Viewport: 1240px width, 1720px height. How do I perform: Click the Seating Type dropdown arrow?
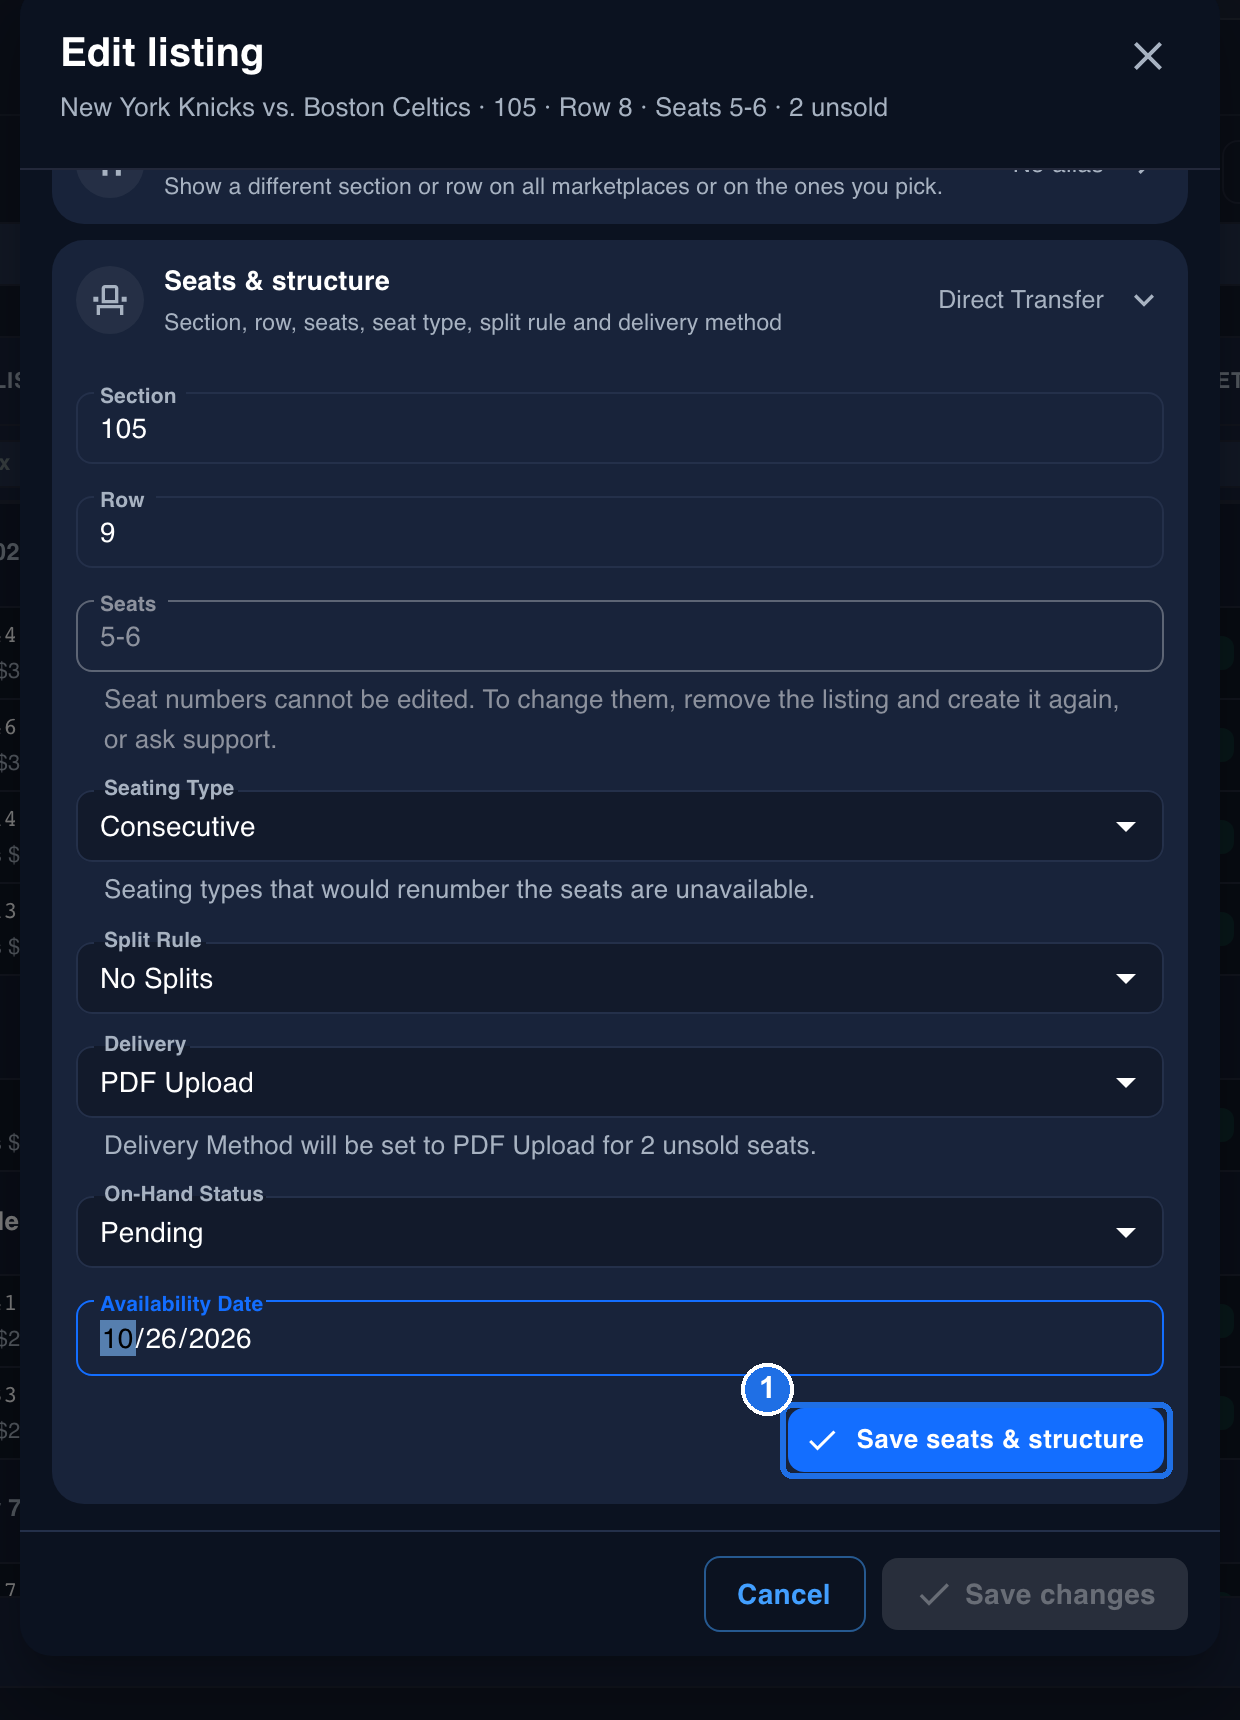pyautogui.click(x=1126, y=827)
